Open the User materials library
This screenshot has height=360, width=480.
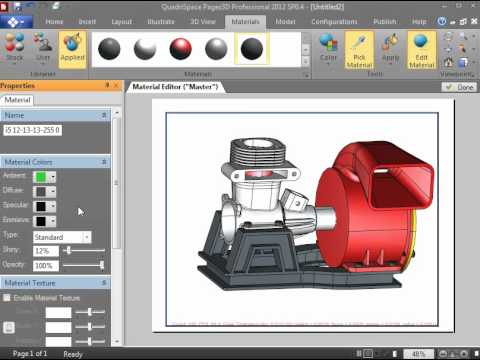pyautogui.click(x=43, y=48)
